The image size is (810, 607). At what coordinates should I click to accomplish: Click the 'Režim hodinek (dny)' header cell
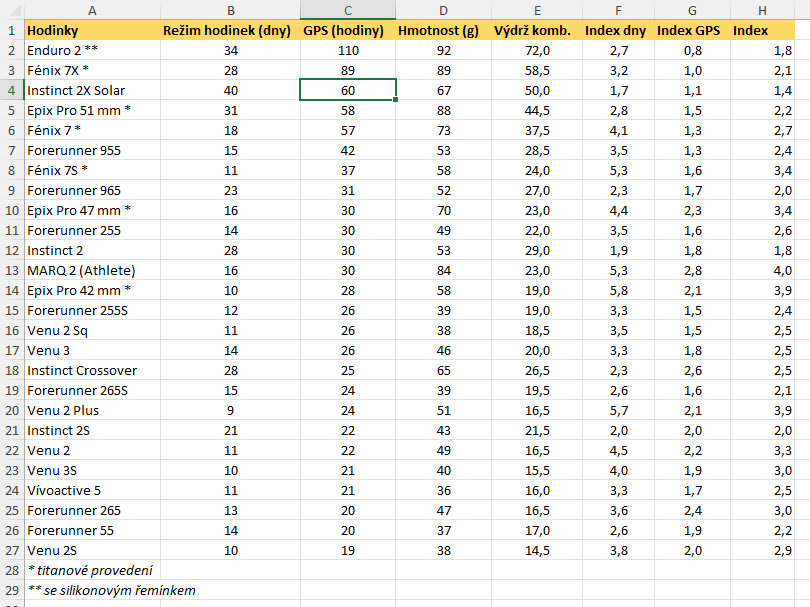(x=230, y=30)
